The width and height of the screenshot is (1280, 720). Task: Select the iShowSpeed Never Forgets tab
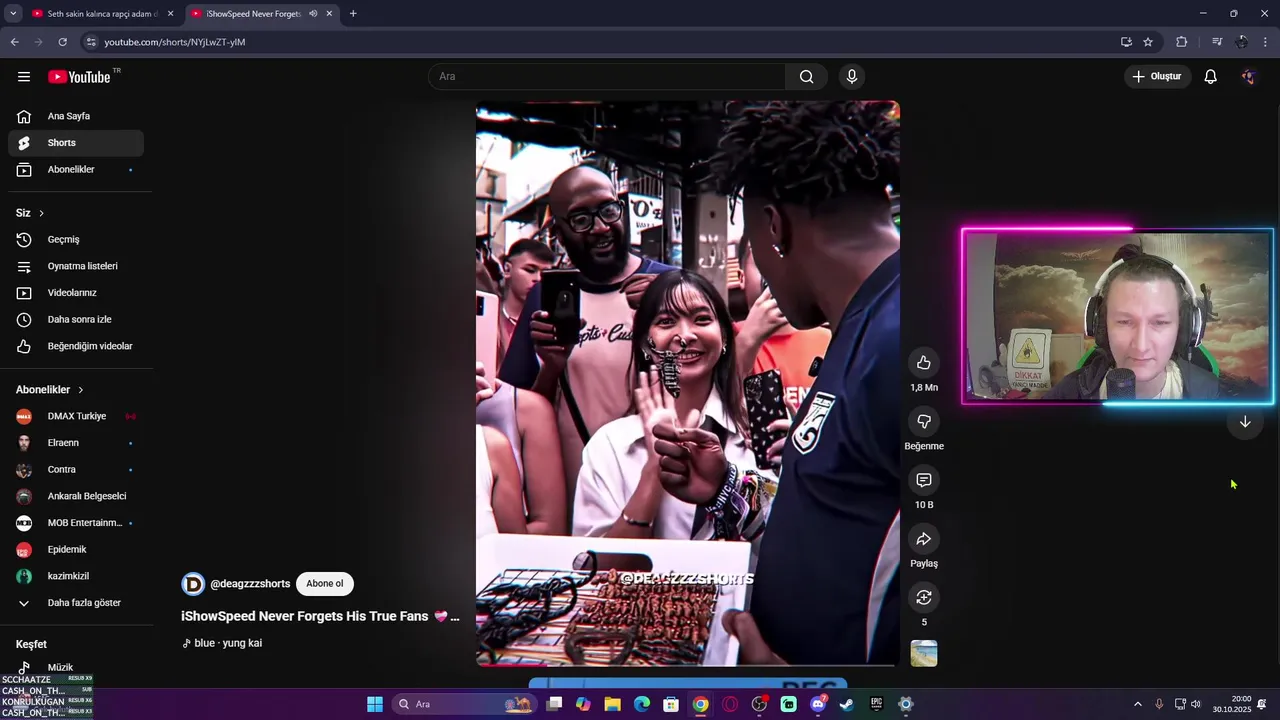[254, 14]
